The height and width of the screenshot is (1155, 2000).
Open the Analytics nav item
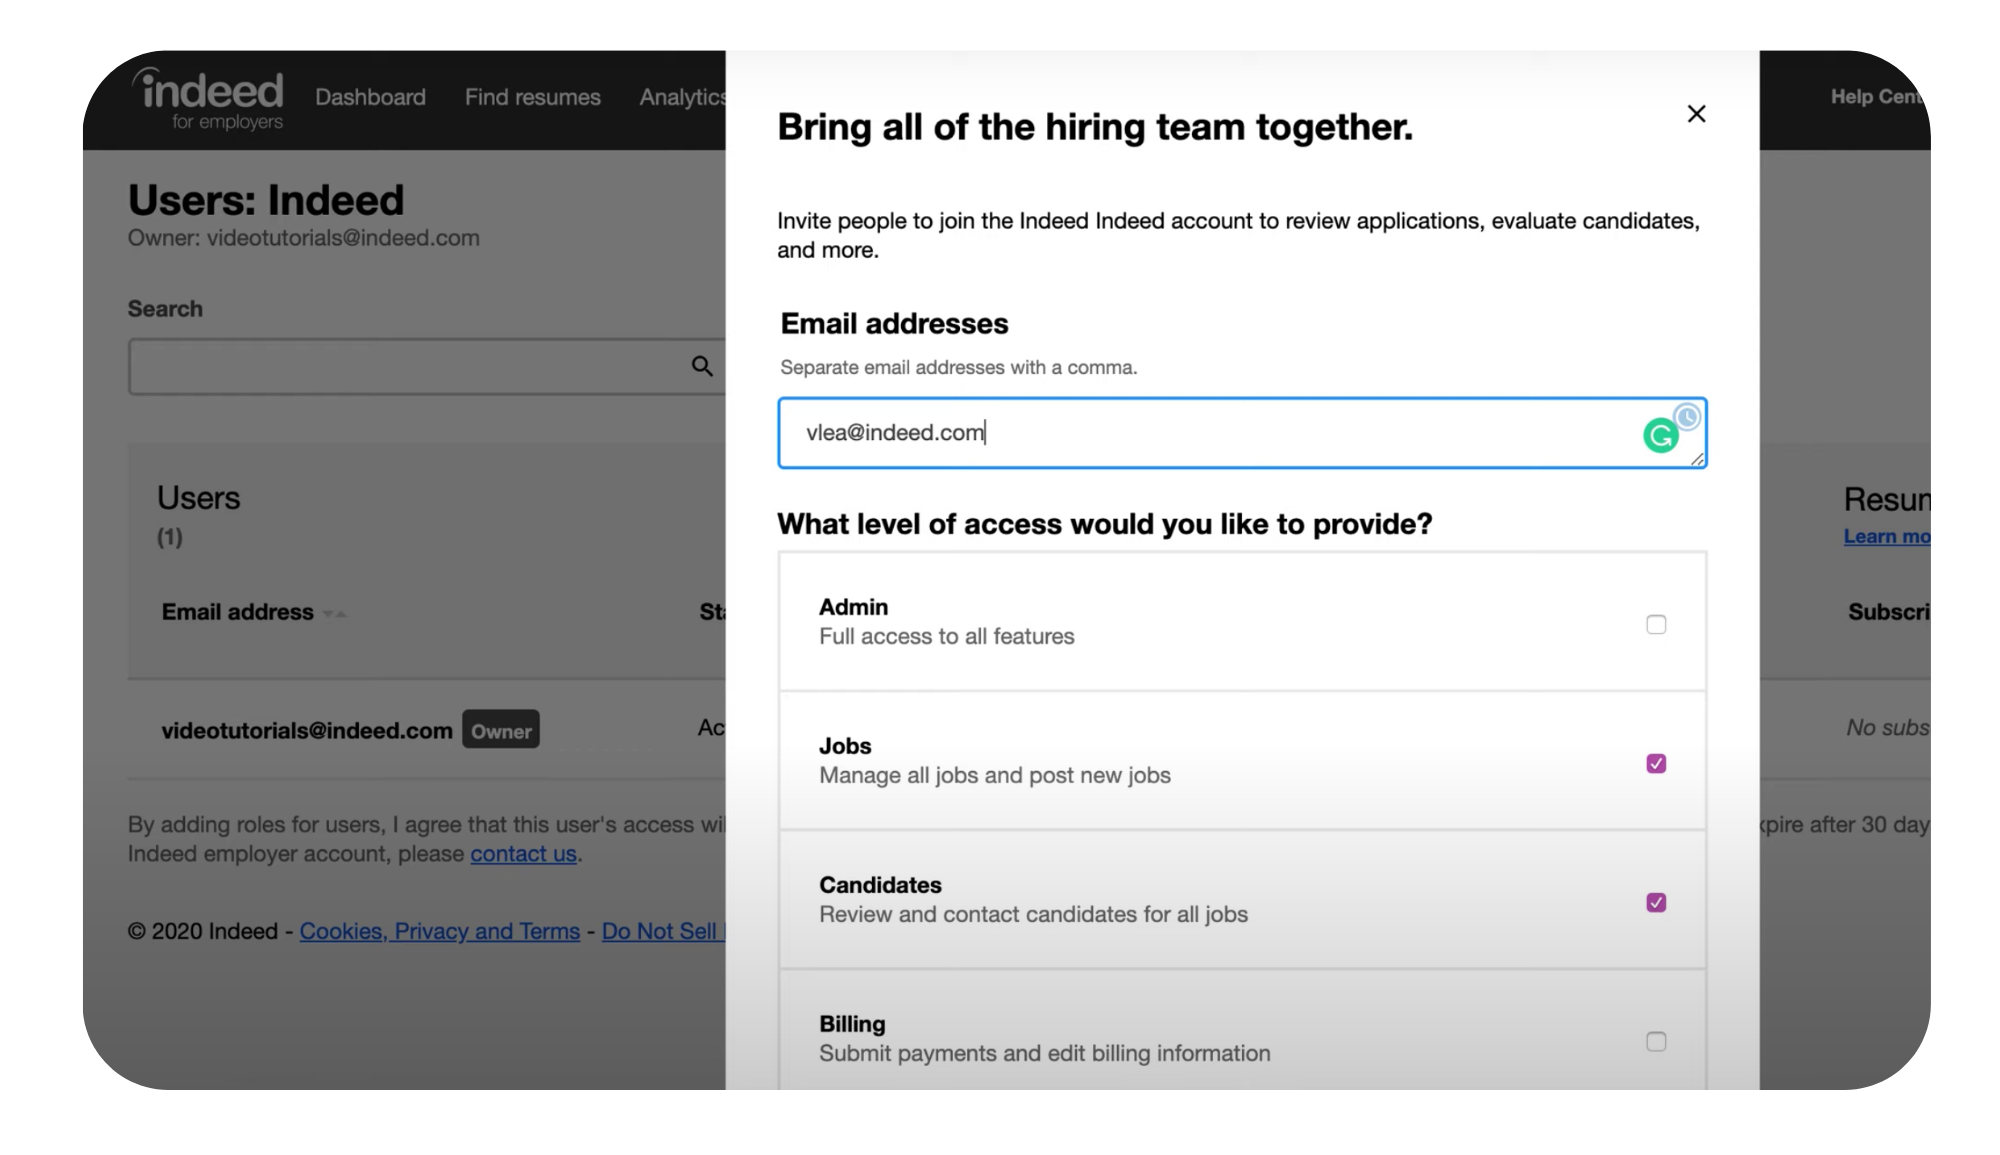[683, 97]
